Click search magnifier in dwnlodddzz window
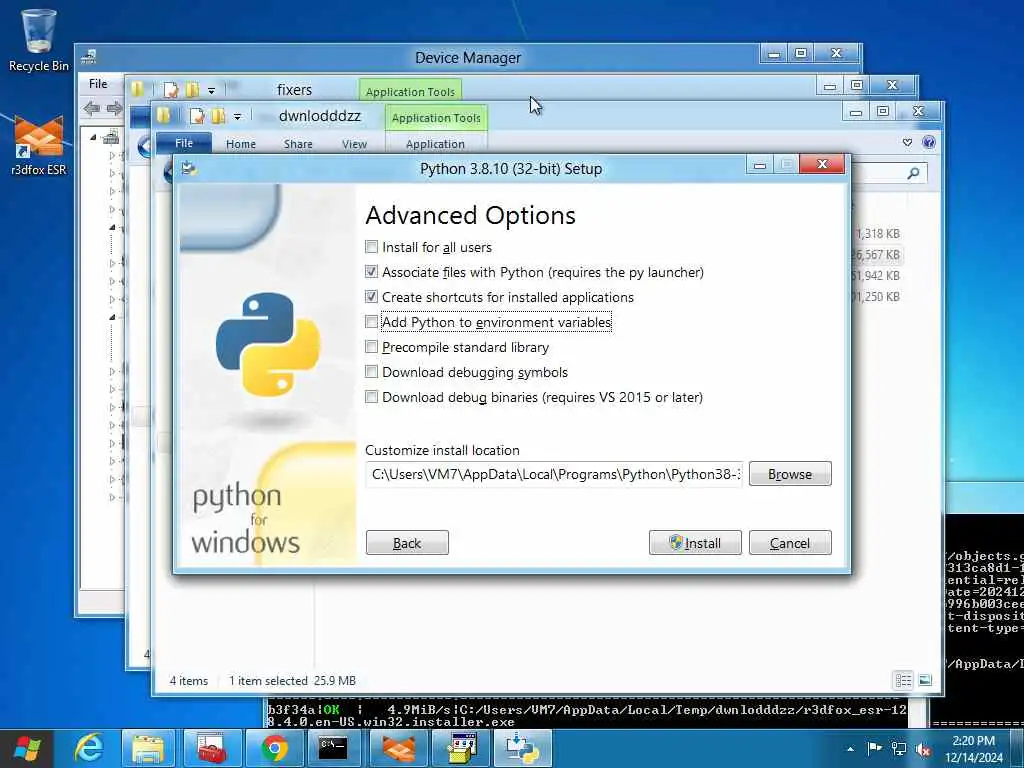This screenshot has height=768, width=1024. [913, 172]
